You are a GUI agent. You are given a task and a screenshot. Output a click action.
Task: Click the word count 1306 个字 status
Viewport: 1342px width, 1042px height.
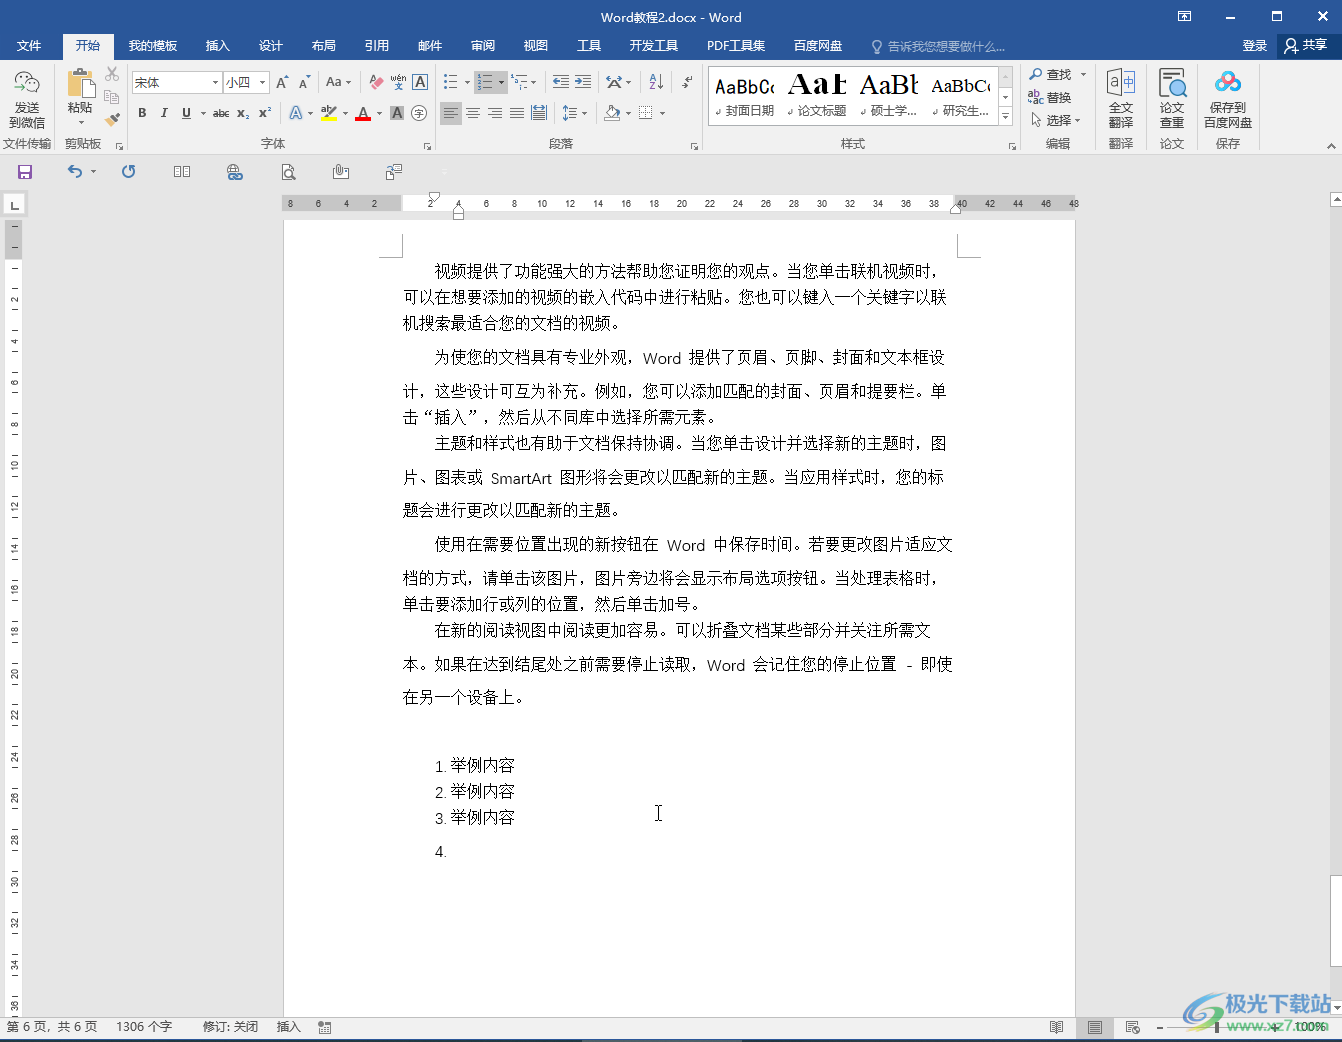coord(144,1027)
